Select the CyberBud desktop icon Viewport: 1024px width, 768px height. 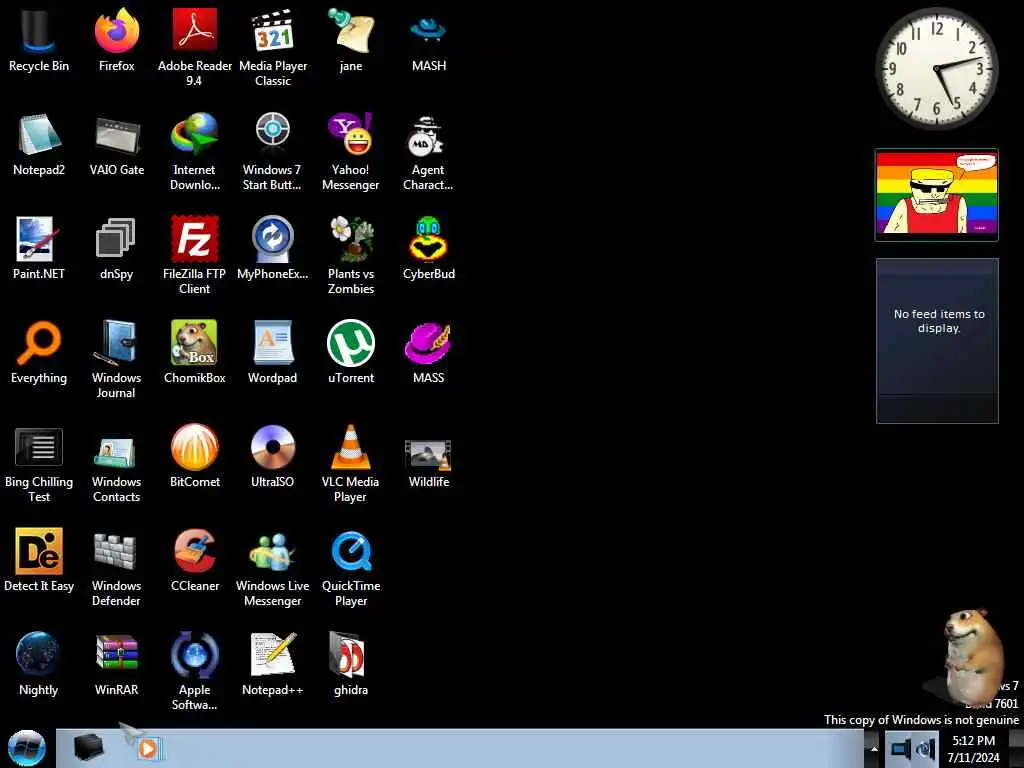click(x=428, y=248)
